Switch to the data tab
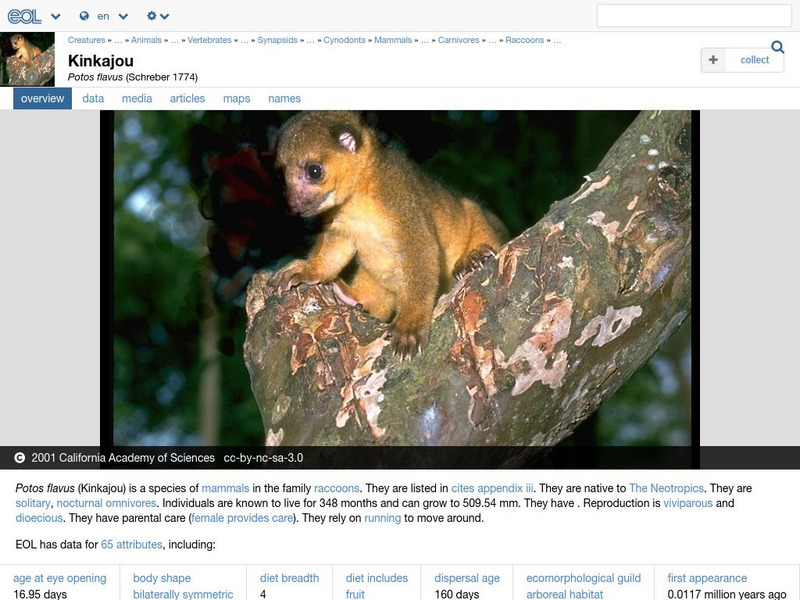 click(92, 99)
